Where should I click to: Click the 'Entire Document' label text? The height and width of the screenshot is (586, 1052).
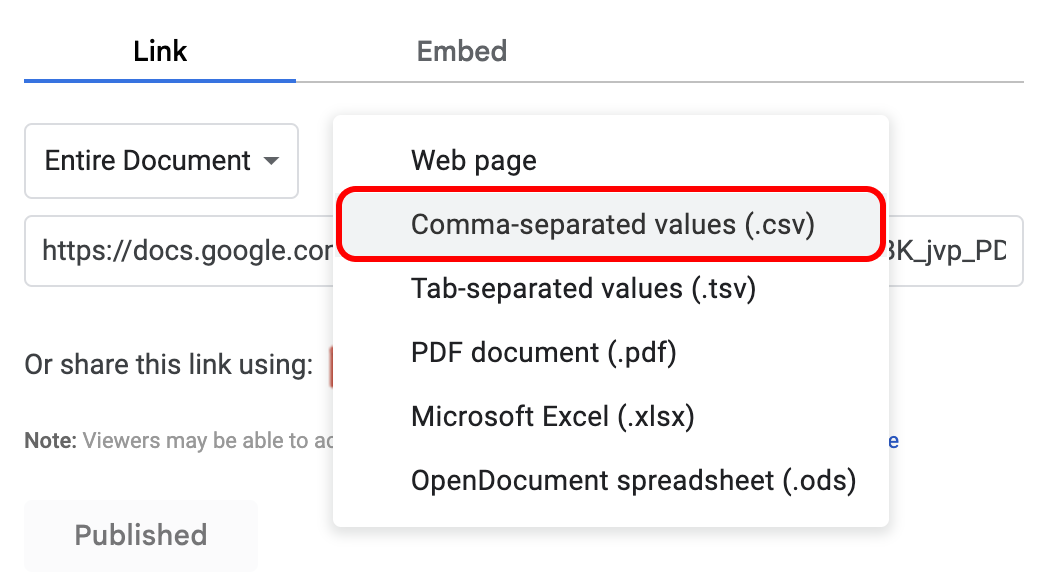coord(147,161)
